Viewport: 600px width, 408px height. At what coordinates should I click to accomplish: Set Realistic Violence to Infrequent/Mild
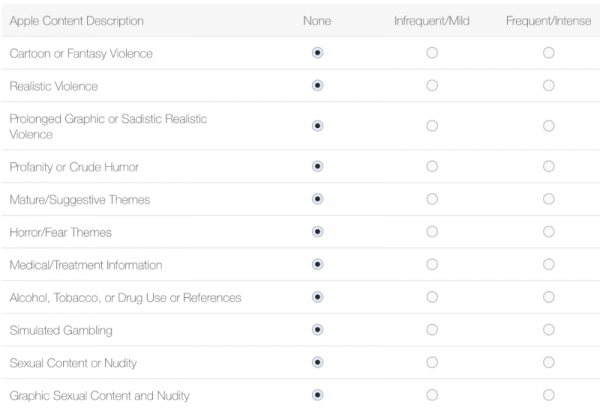(x=432, y=86)
